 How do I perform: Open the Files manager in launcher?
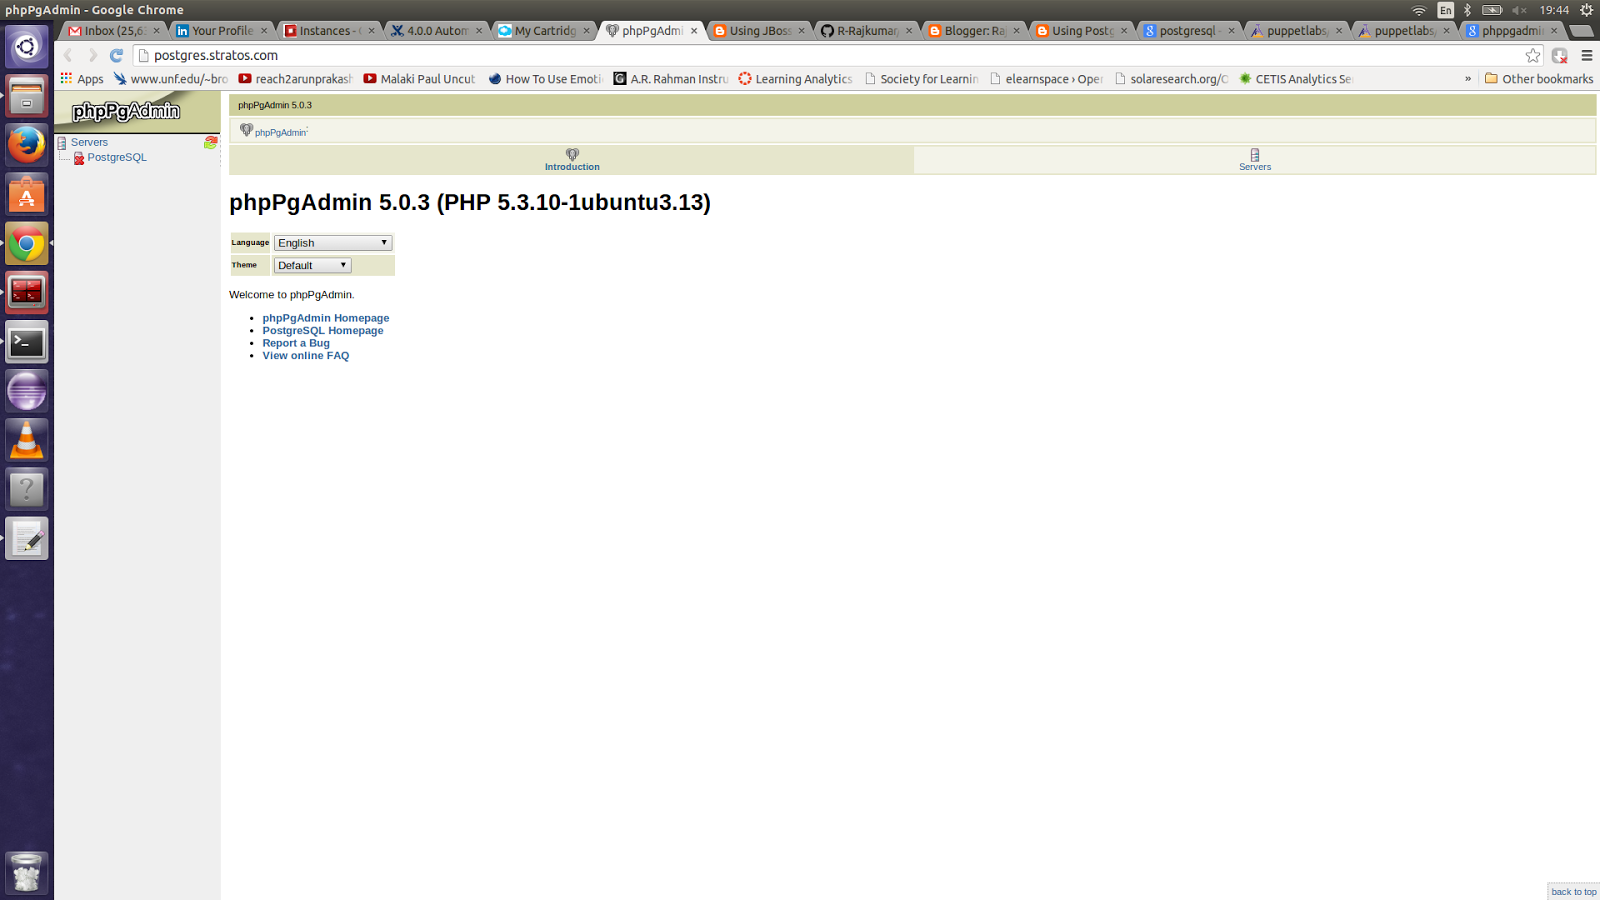(27, 96)
